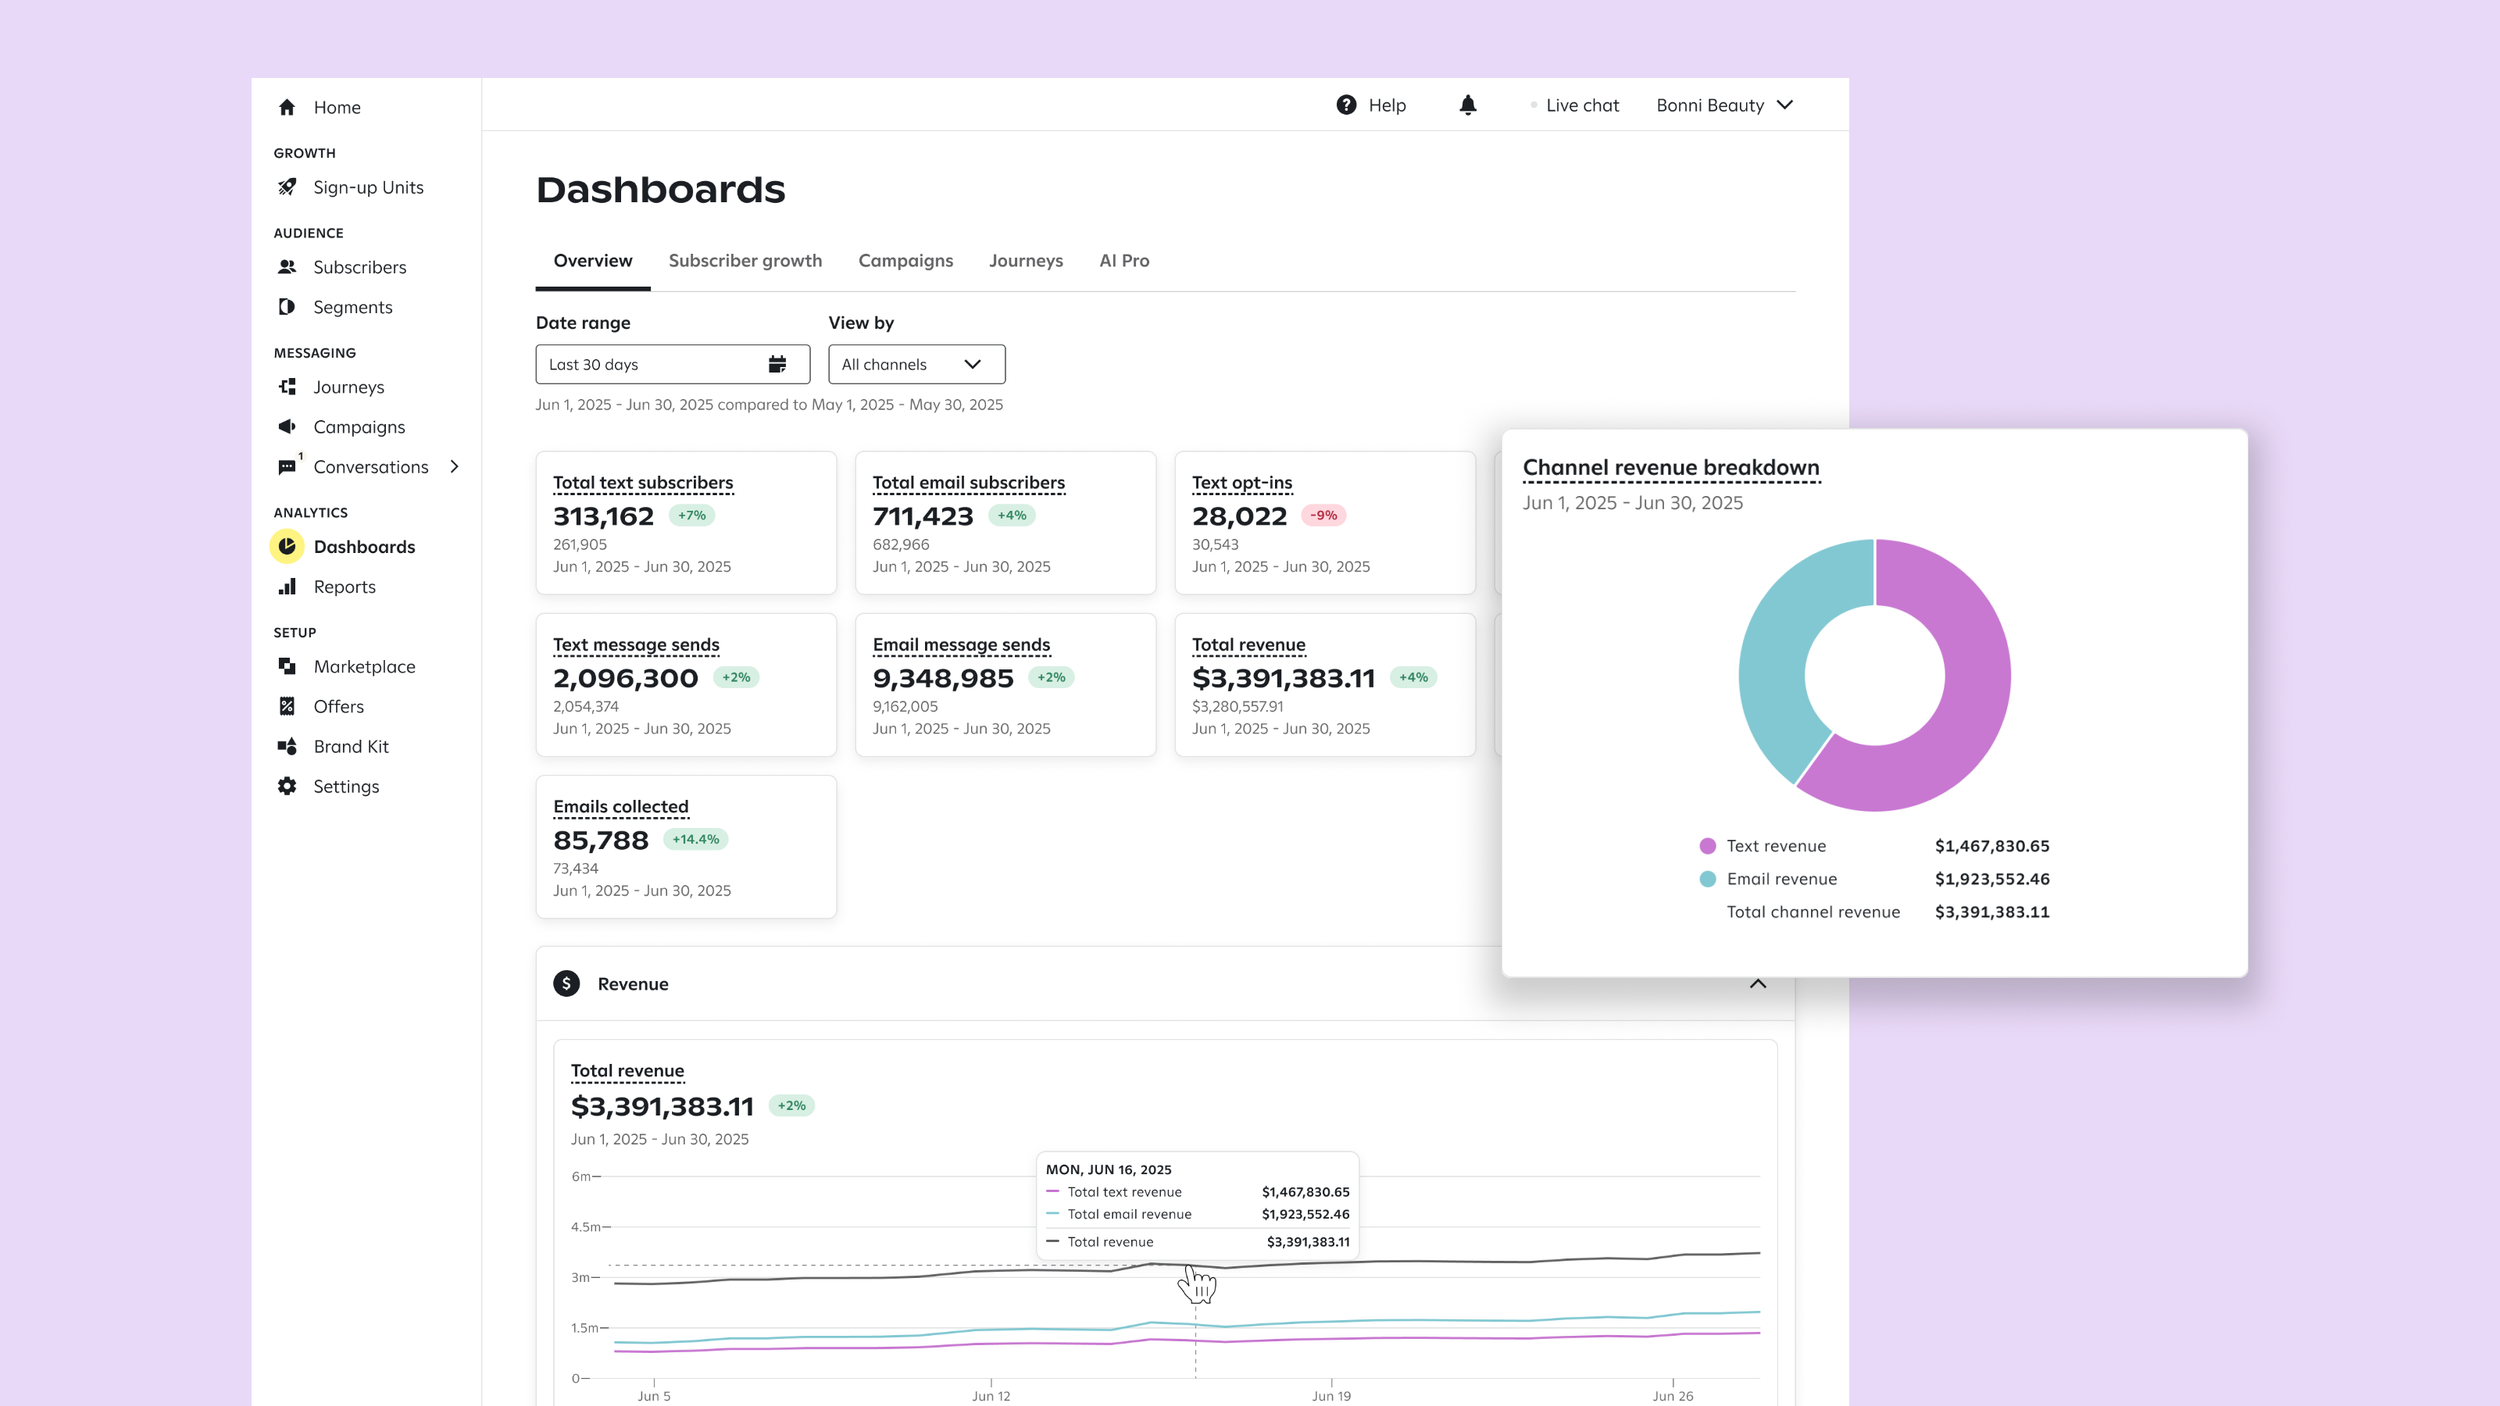Expand the Conversations submenu arrow
The height and width of the screenshot is (1406, 2500).
coord(455,467)
